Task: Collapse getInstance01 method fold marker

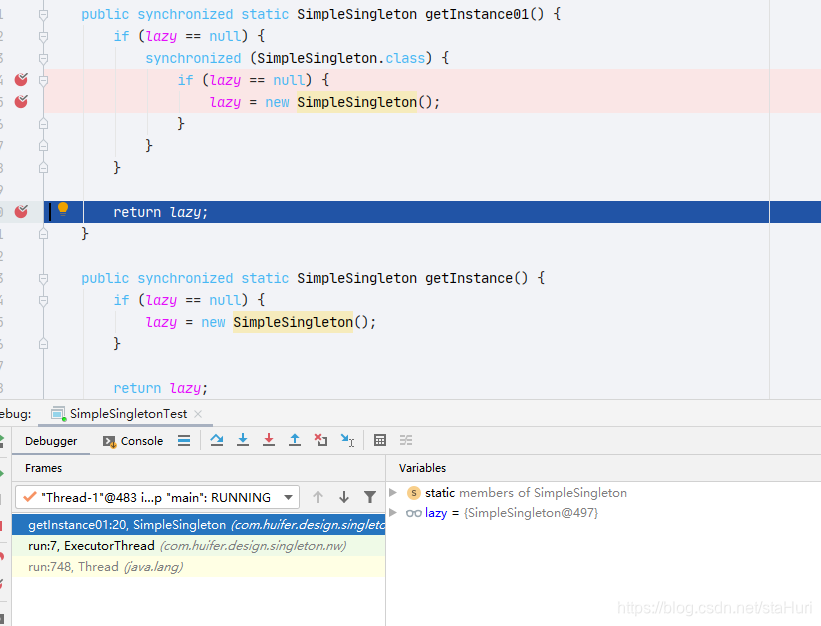Action: pos(43,15)
